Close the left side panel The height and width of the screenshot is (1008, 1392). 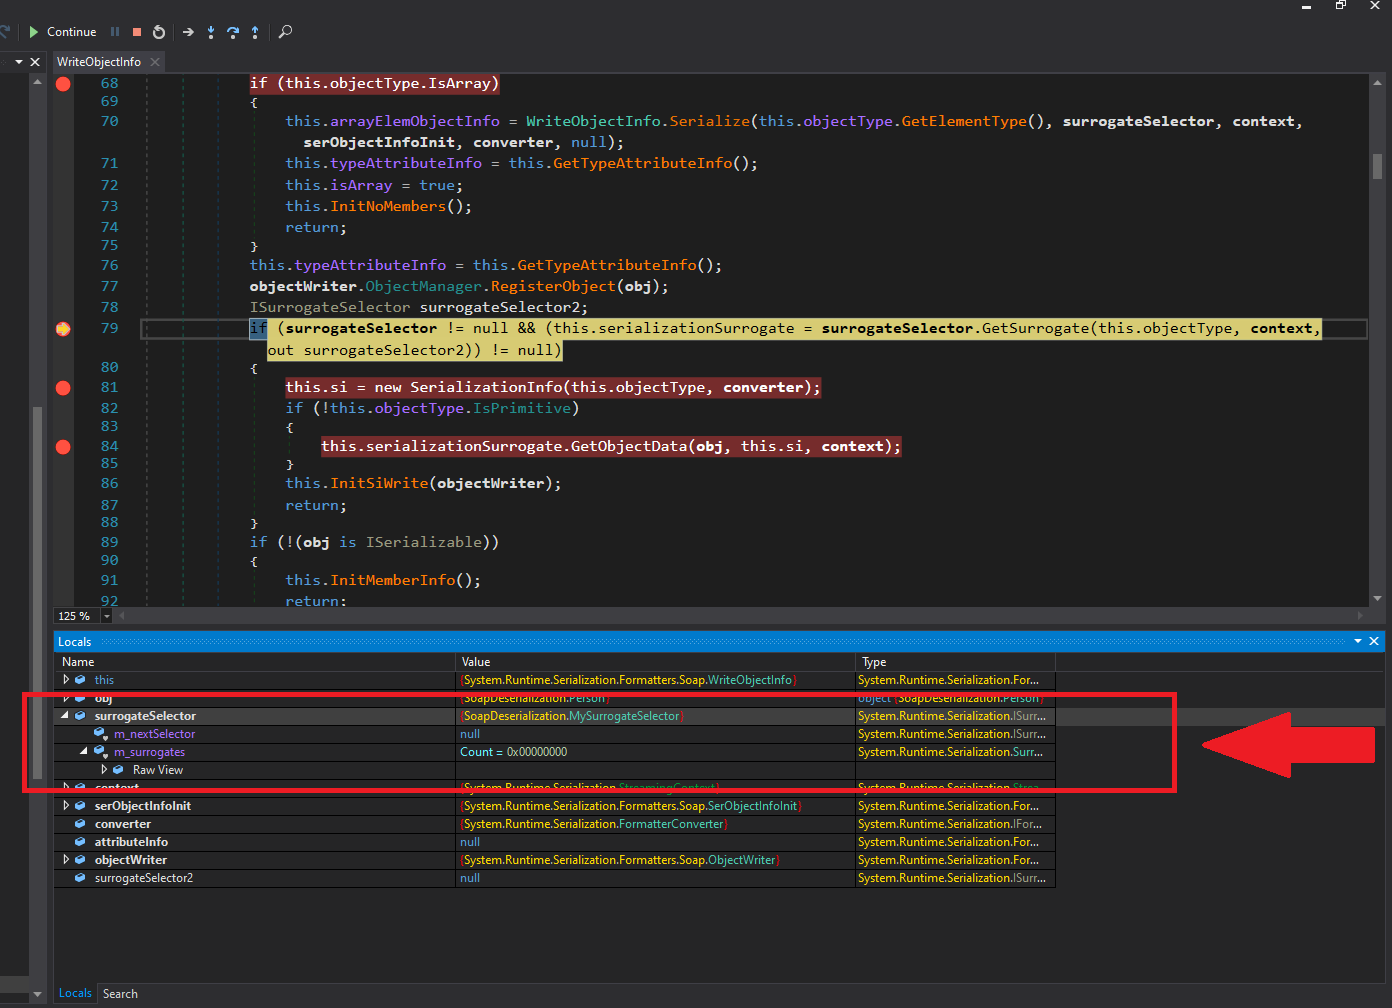coord(35,62)
